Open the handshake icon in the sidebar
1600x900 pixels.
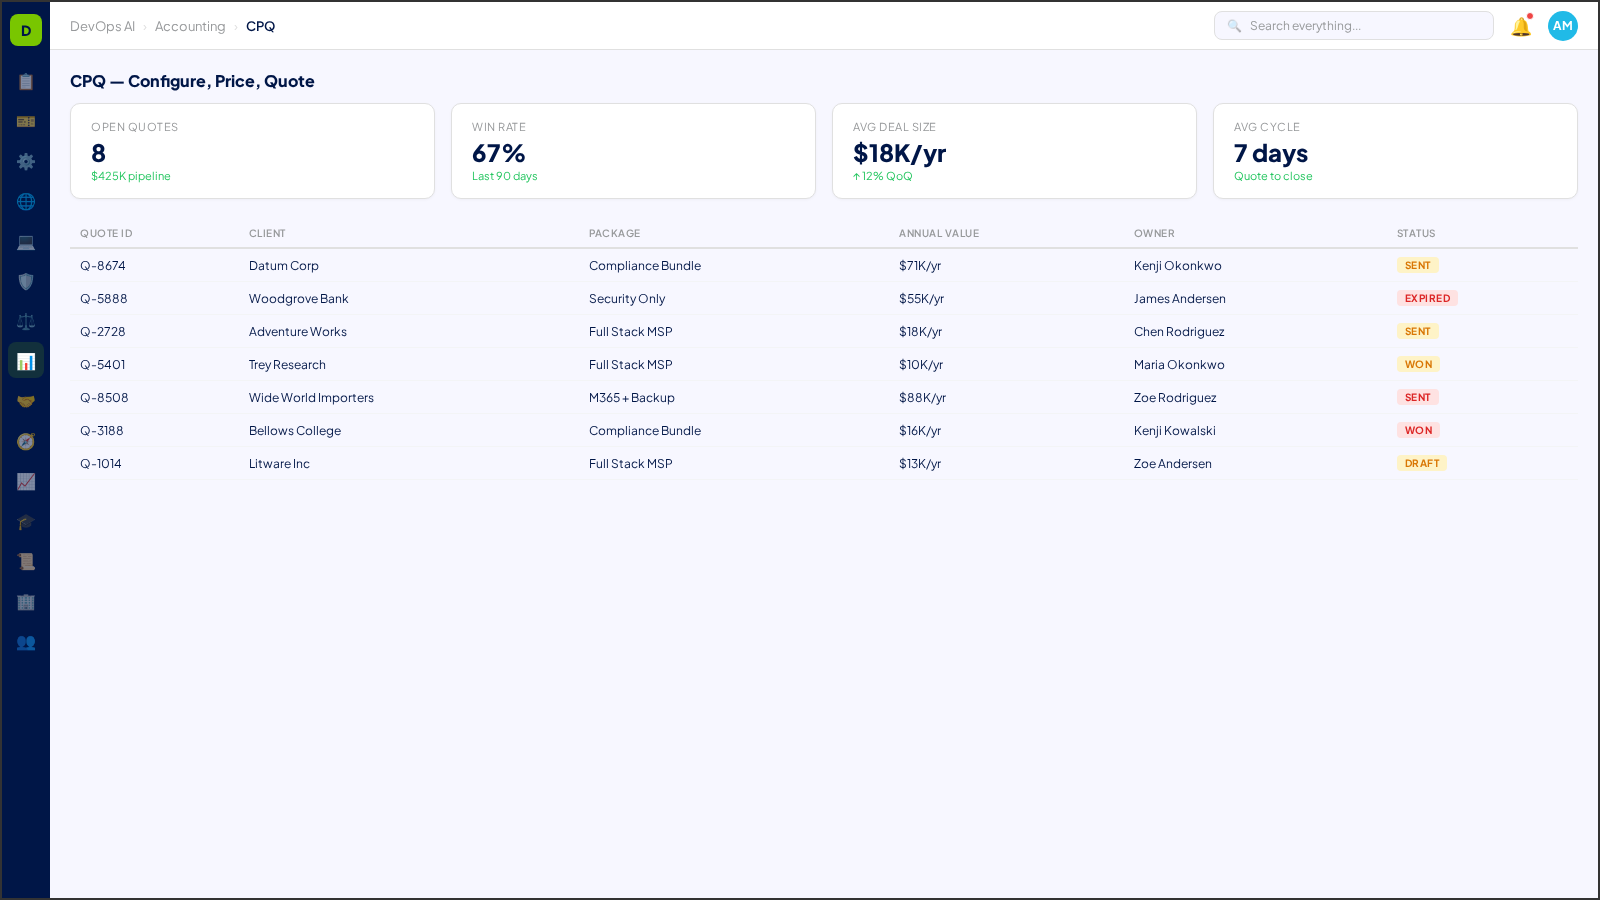point(26,401)
